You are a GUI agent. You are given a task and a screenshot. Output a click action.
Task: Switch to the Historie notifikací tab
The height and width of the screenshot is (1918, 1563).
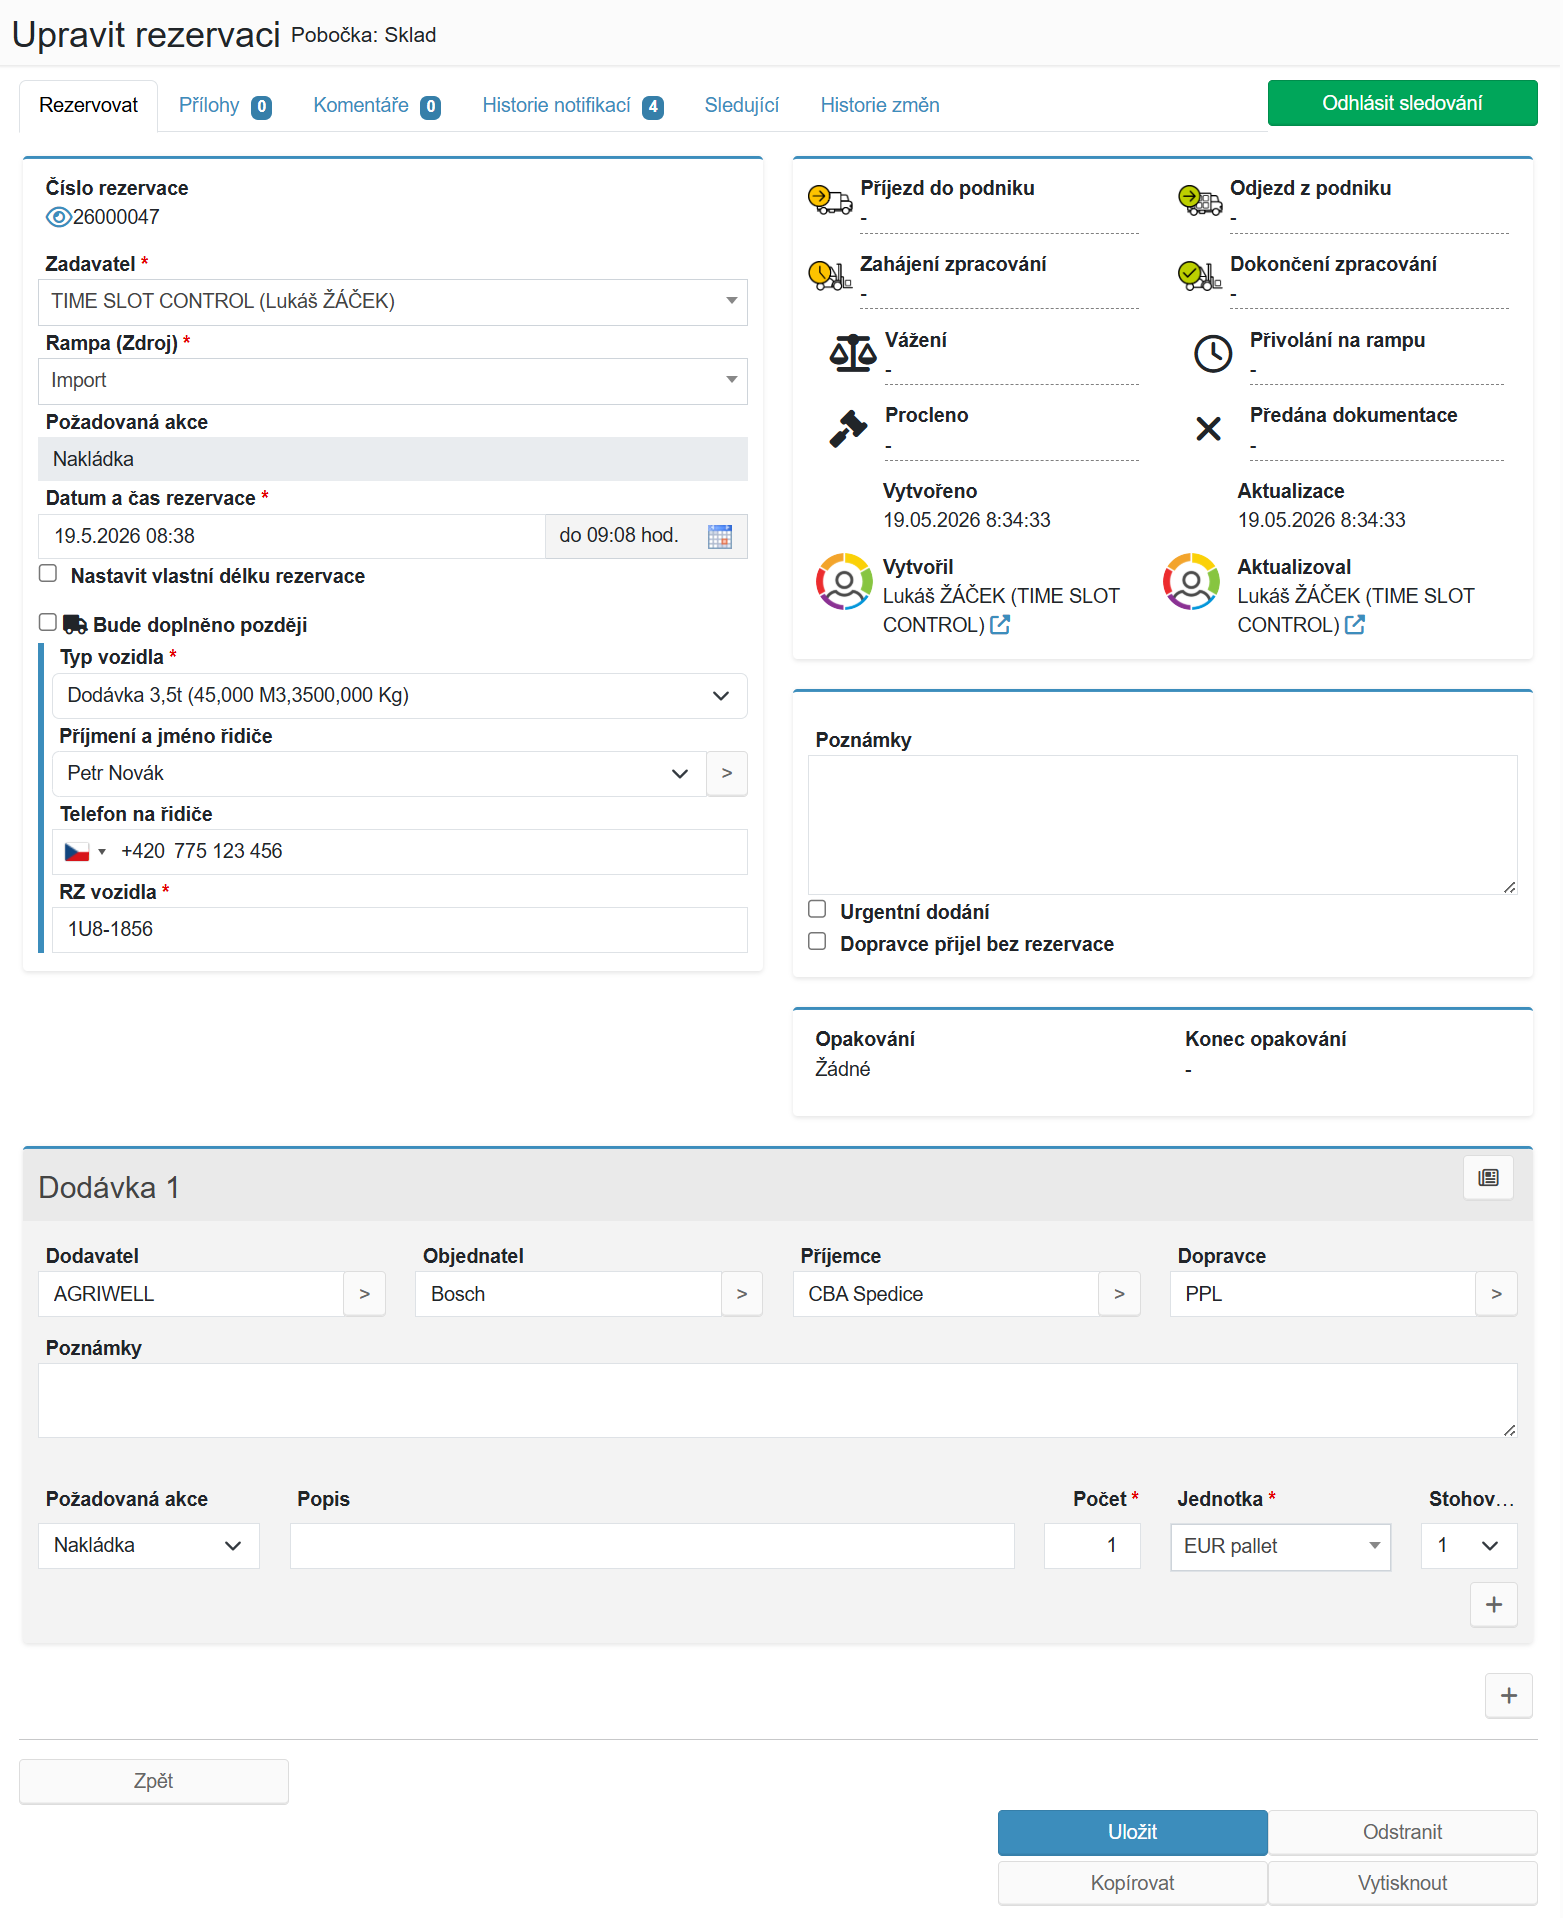572,106
